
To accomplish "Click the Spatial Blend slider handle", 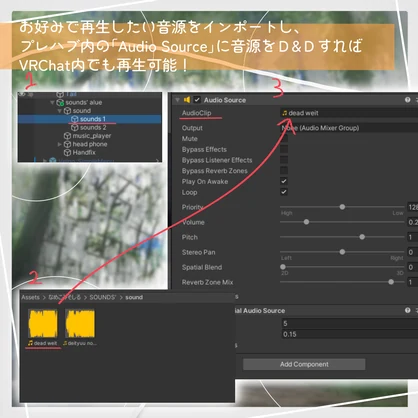I will coord(283,267).
